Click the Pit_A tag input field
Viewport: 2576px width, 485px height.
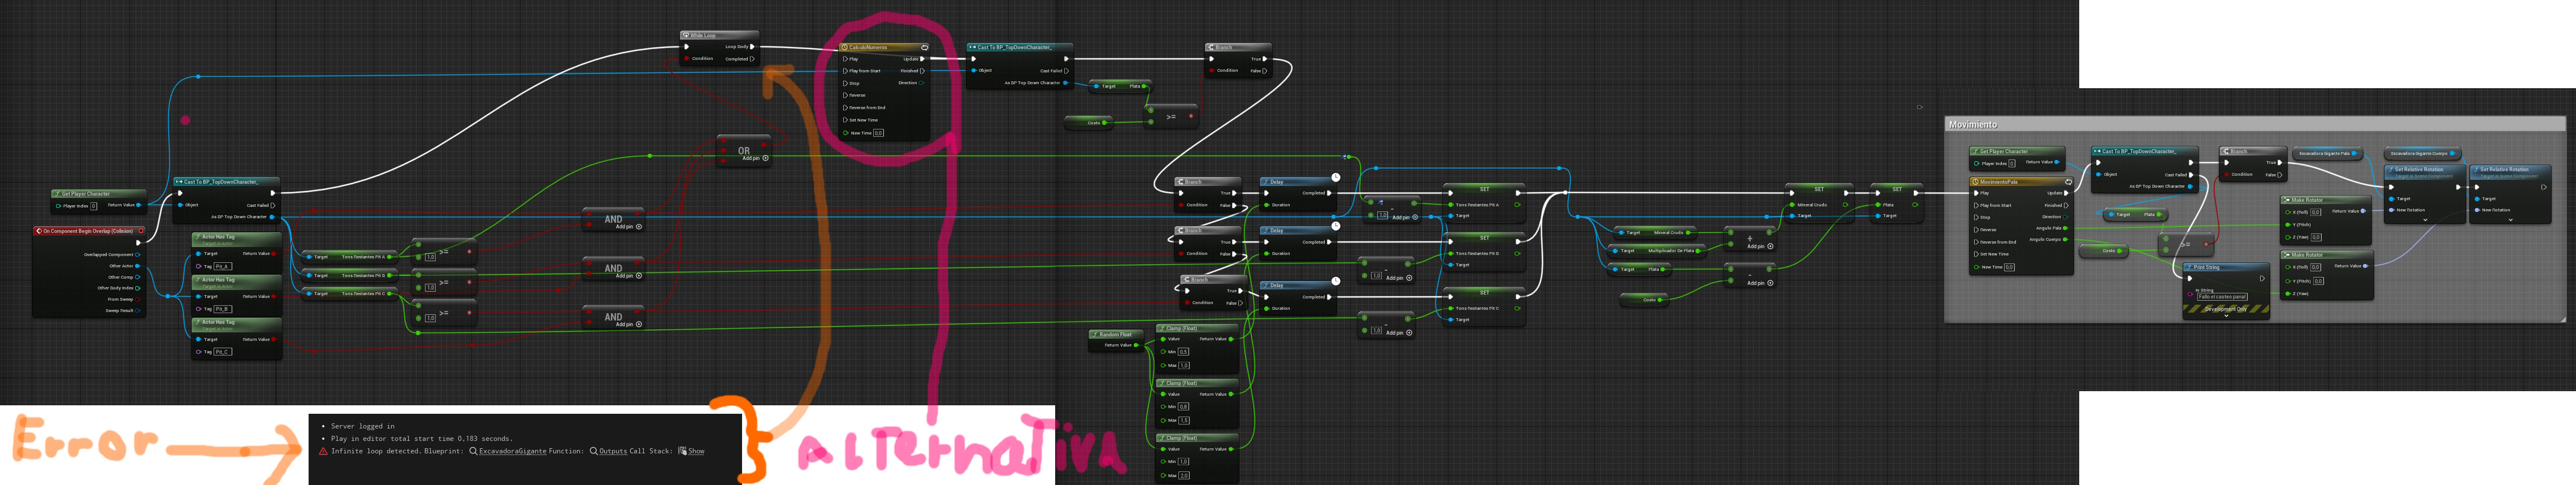point(222,267)
